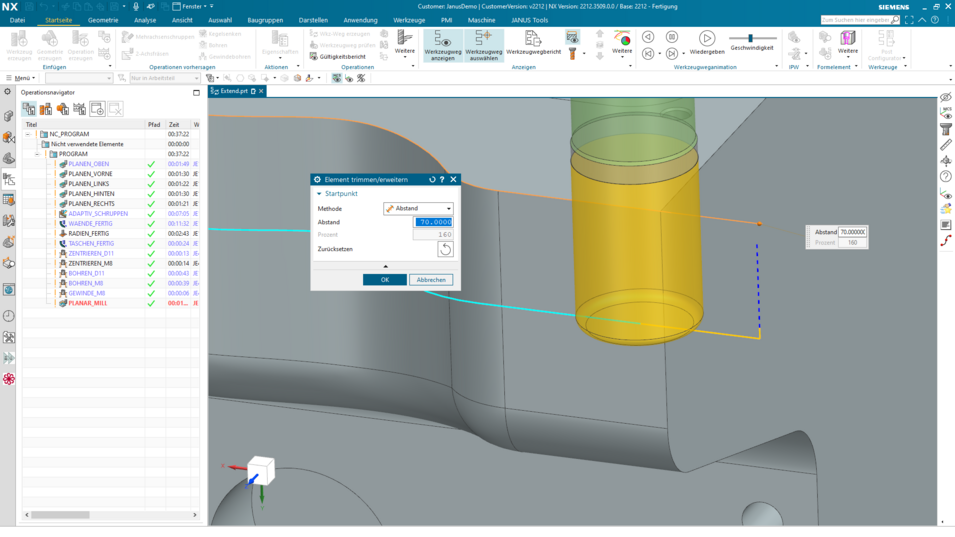Click the dialog collapse arrow above OK

pyautogui.click(x=385, y=266)
